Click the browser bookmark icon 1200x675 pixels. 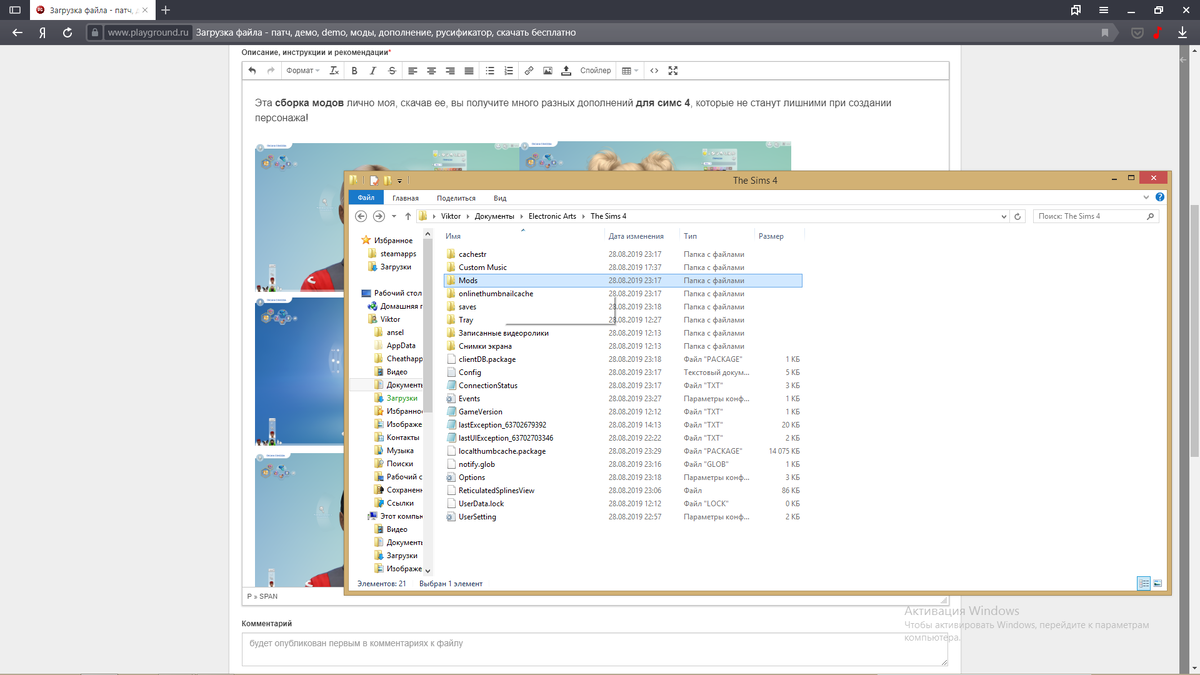pos(1105,32)
